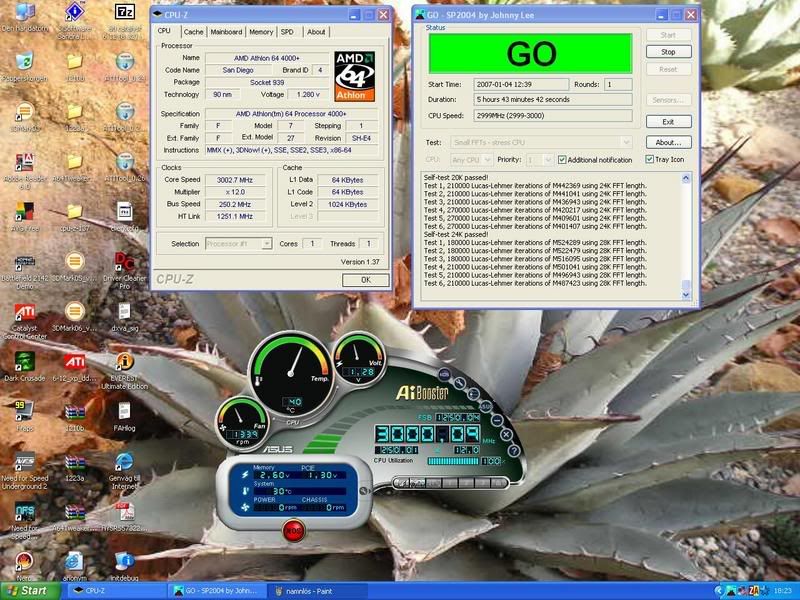800x600 pixels.
Task: Click the SP2004 log scrollbar down arrow
Action: [686, 295]
